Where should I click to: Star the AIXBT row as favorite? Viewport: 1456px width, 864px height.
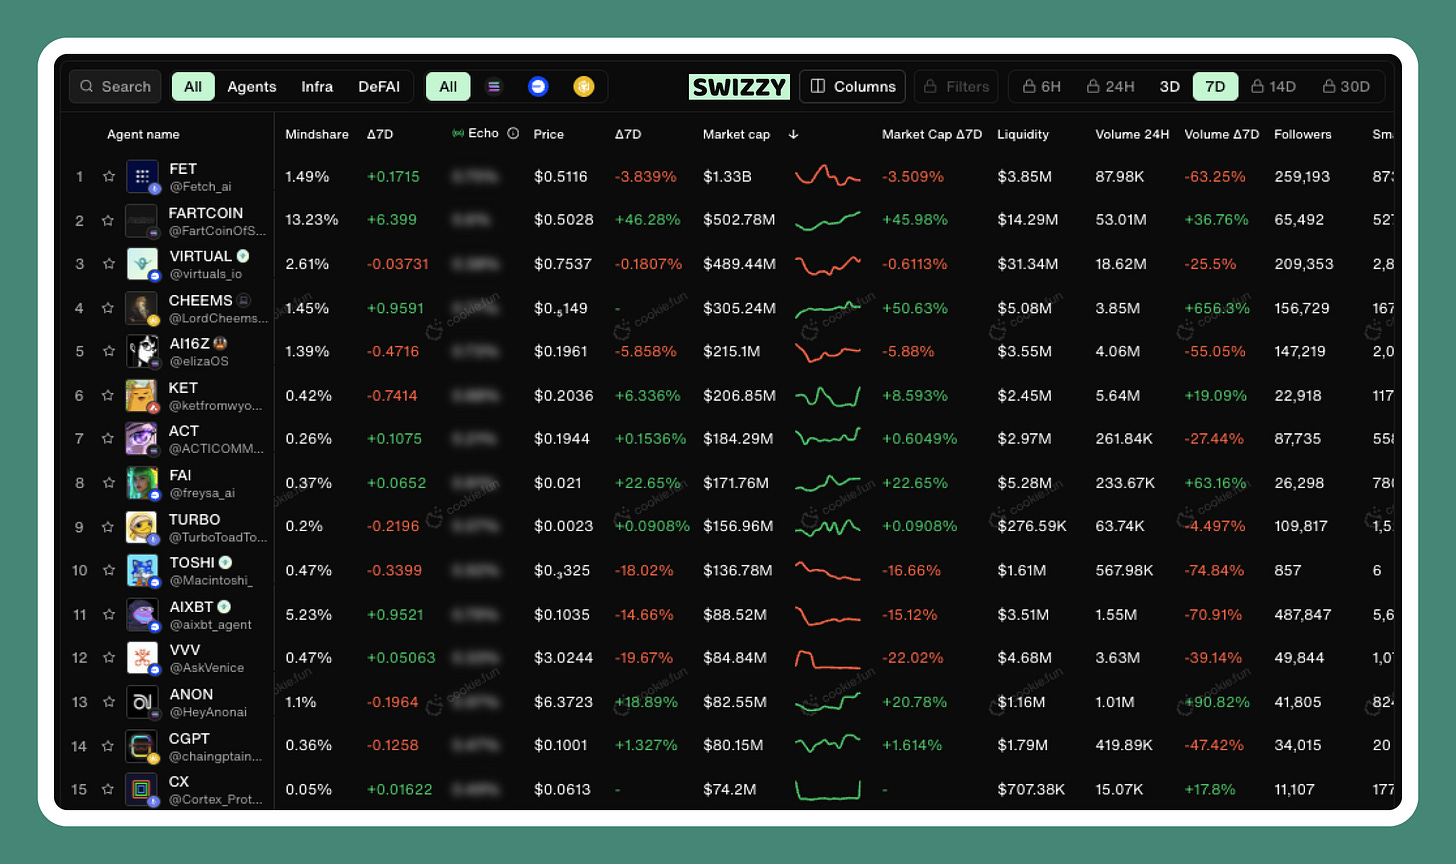(108, 614)
